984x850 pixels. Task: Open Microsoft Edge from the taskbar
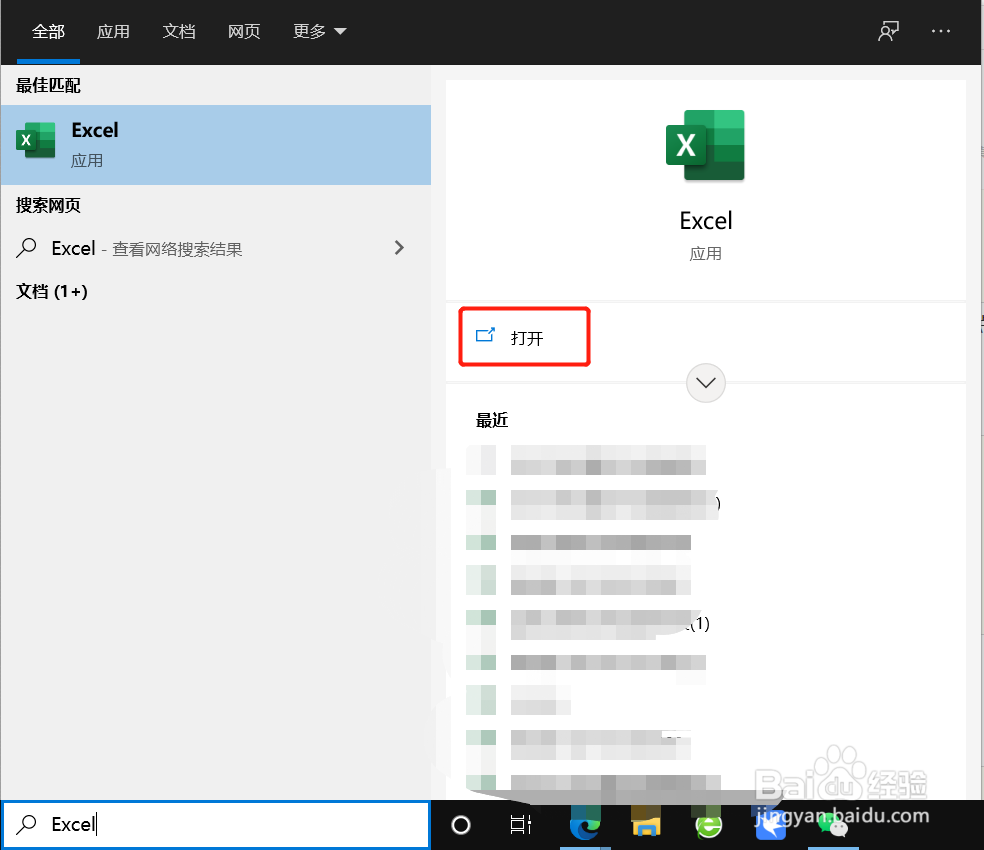[584, 825]
